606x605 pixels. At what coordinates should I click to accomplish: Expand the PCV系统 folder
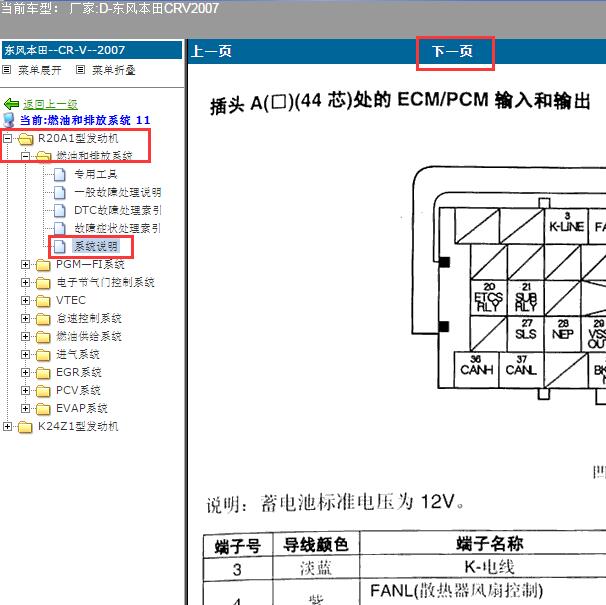[x=26, y=390]
